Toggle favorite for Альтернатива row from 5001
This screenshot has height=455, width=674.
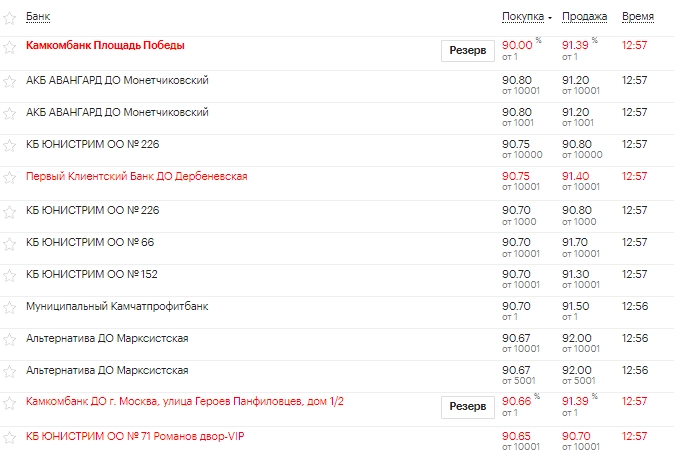click(x=10, y=372)
